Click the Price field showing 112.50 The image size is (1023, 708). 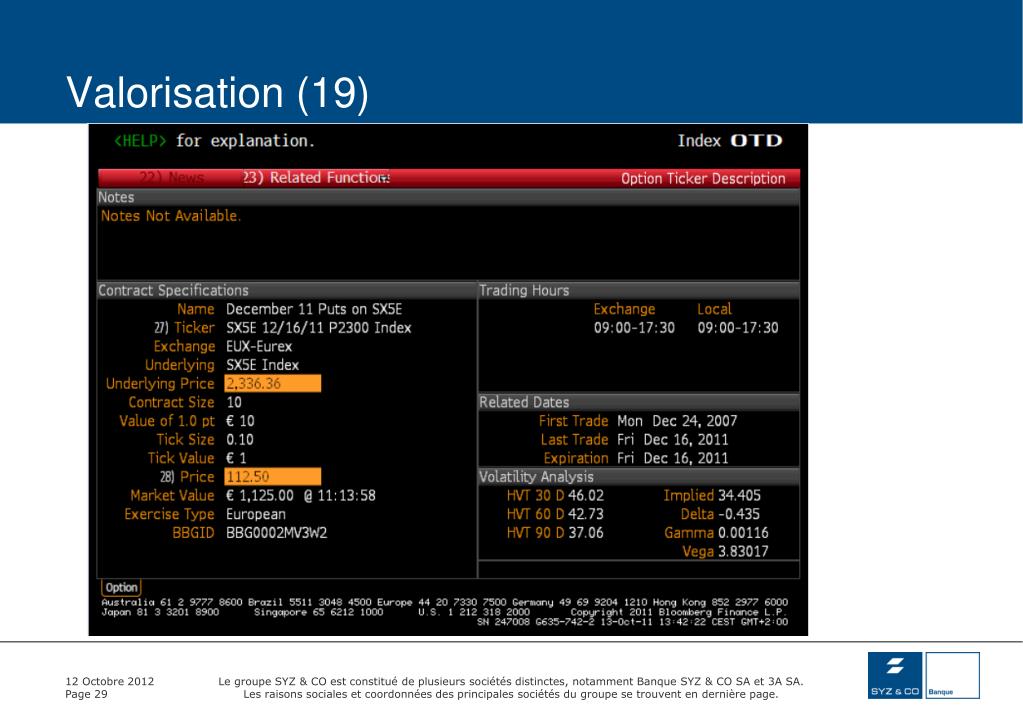[x=273, y=477]
